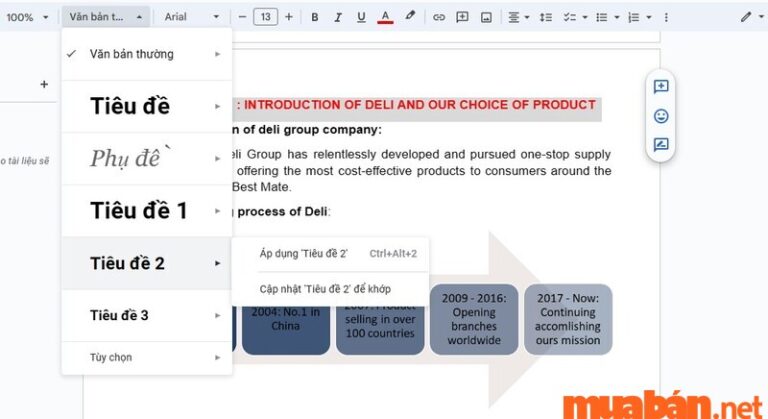Select 'Tiêu đề 3' heading style
The width and height of the screenshot is (768, 419).
coord(146,315)
